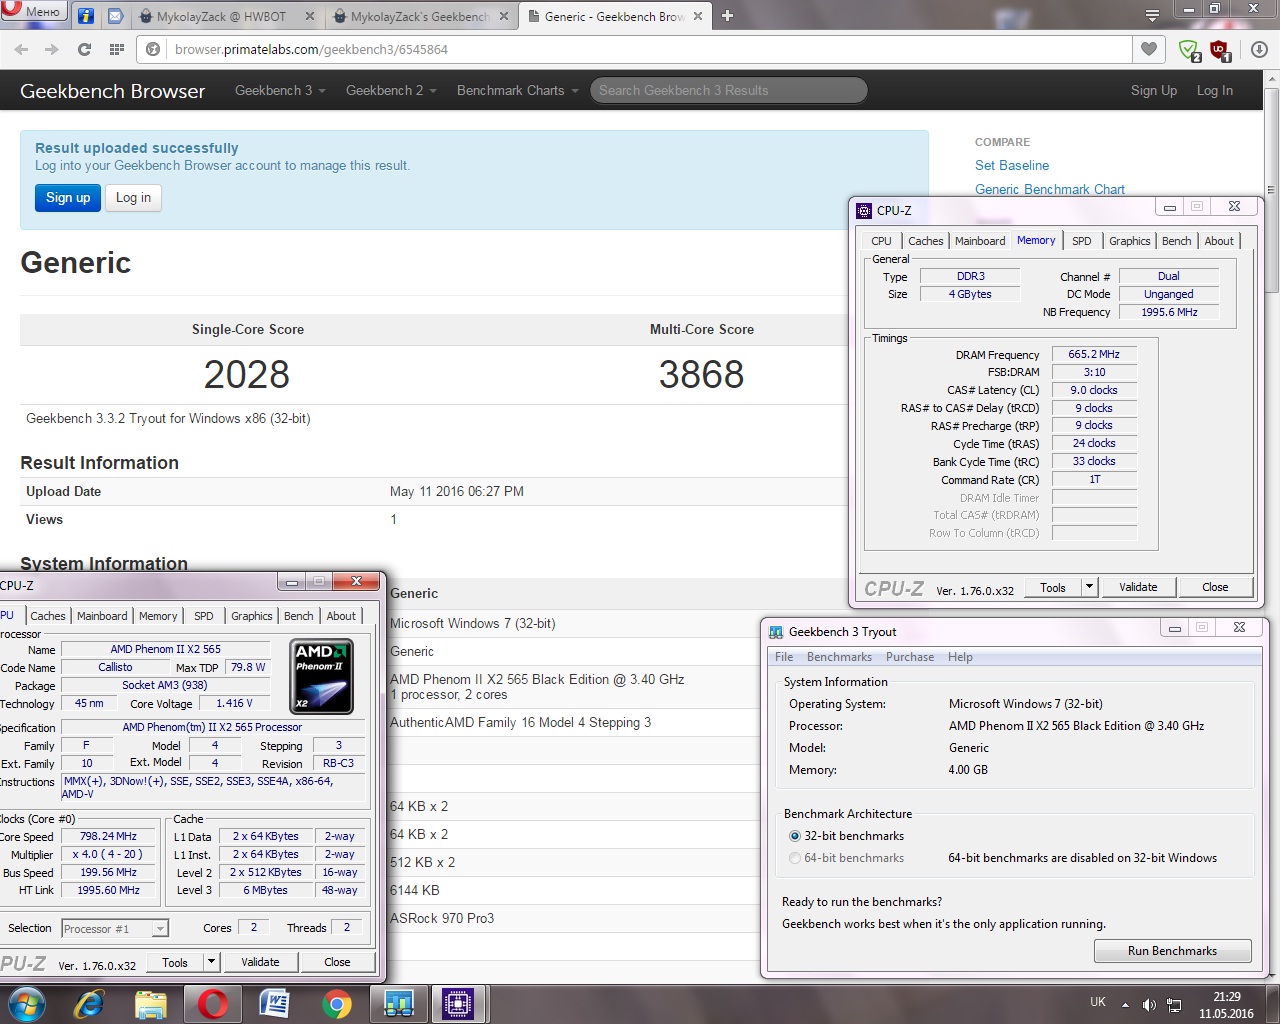Open the Windows Start button

pos(25,1004)
